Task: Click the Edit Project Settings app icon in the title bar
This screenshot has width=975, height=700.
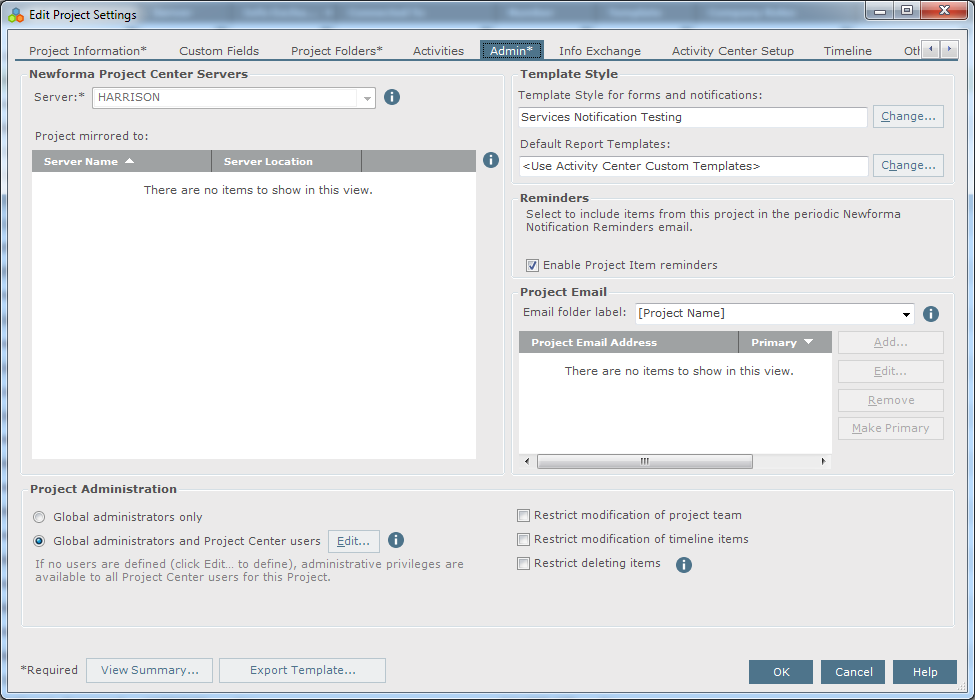Action: tap(16, 15)
